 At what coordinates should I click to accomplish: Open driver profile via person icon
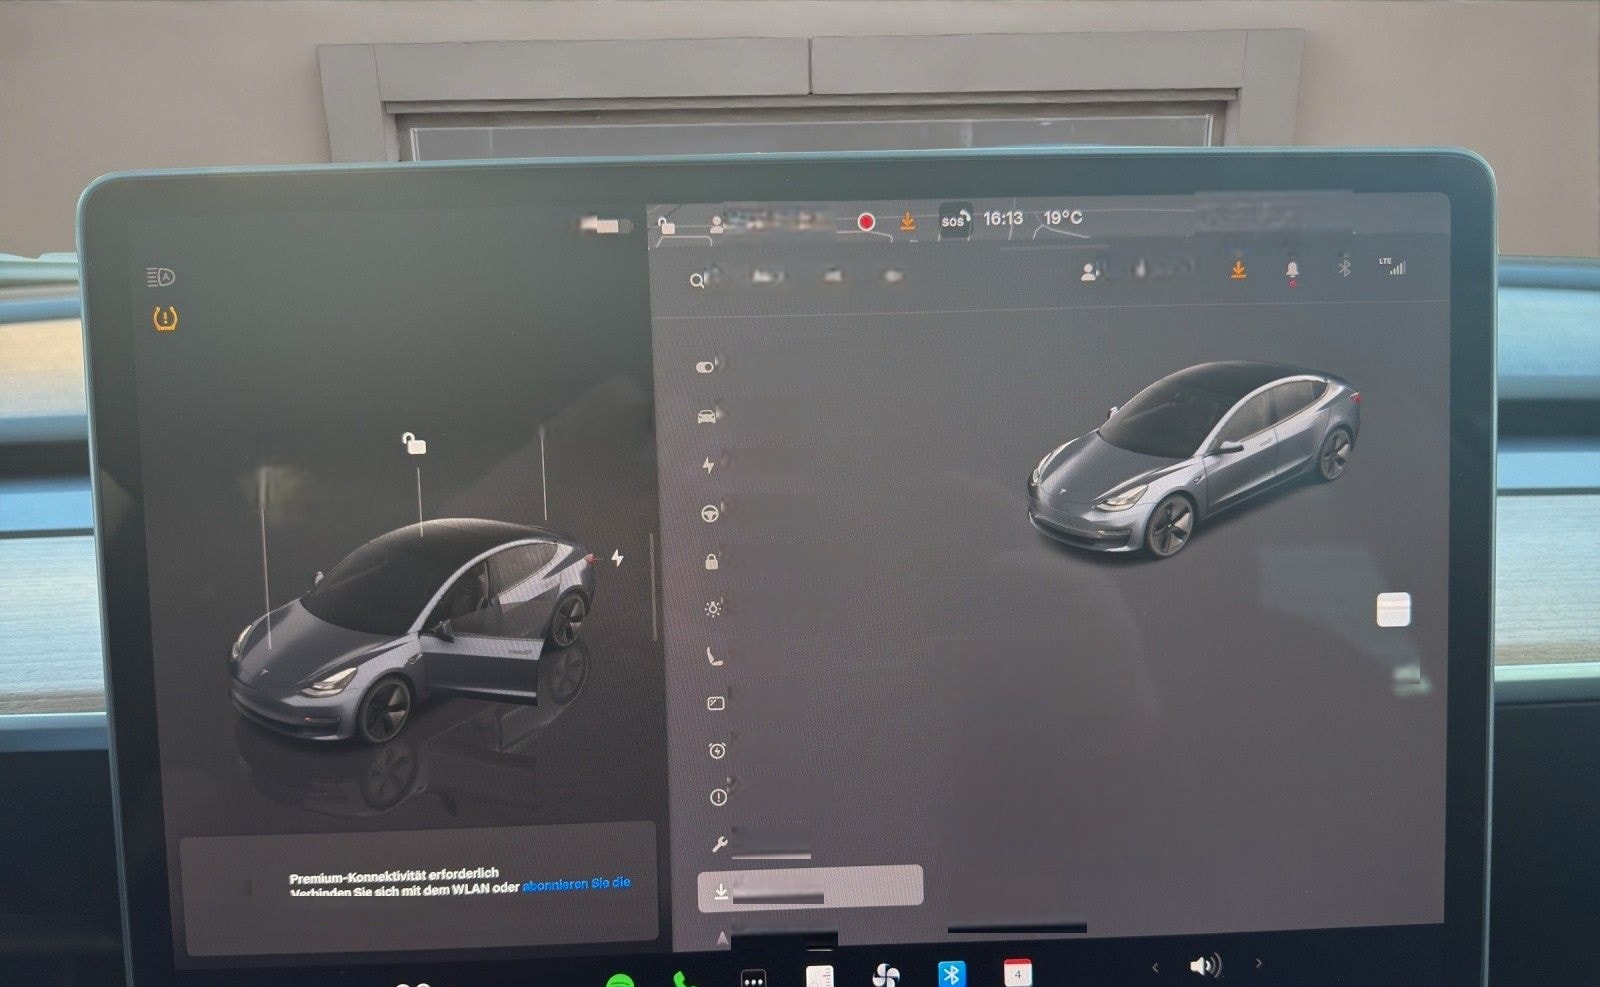click(1089, 272)
